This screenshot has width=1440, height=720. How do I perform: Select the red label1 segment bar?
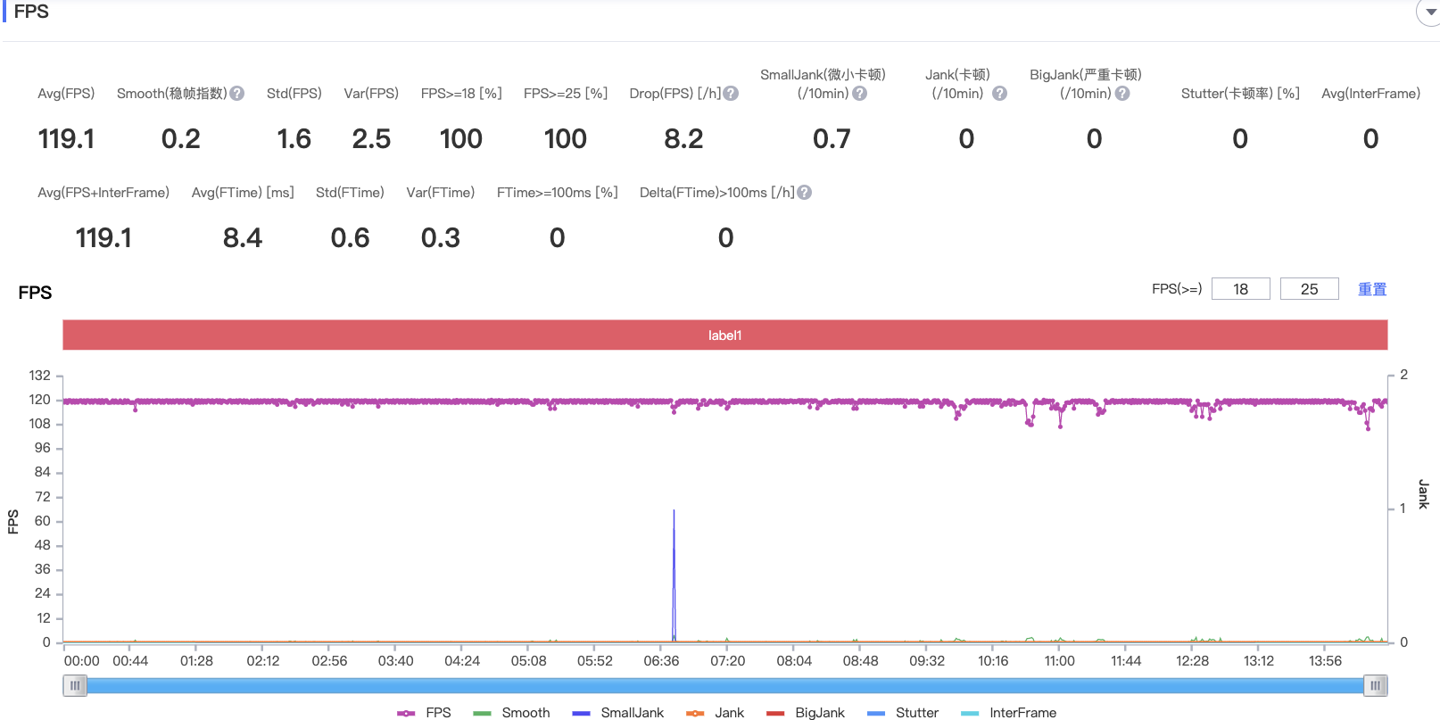[725, 335]
